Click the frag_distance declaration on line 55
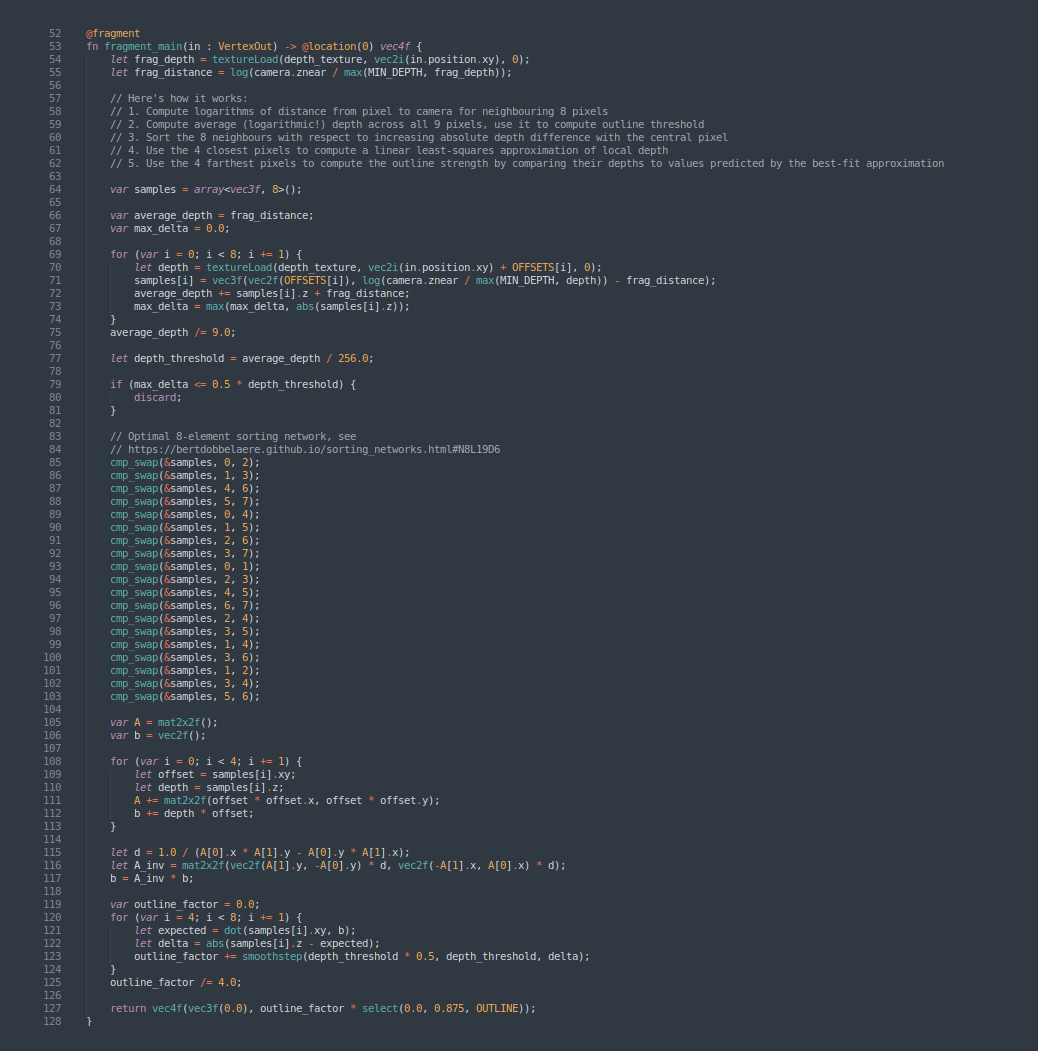 (x=172, y=72)
